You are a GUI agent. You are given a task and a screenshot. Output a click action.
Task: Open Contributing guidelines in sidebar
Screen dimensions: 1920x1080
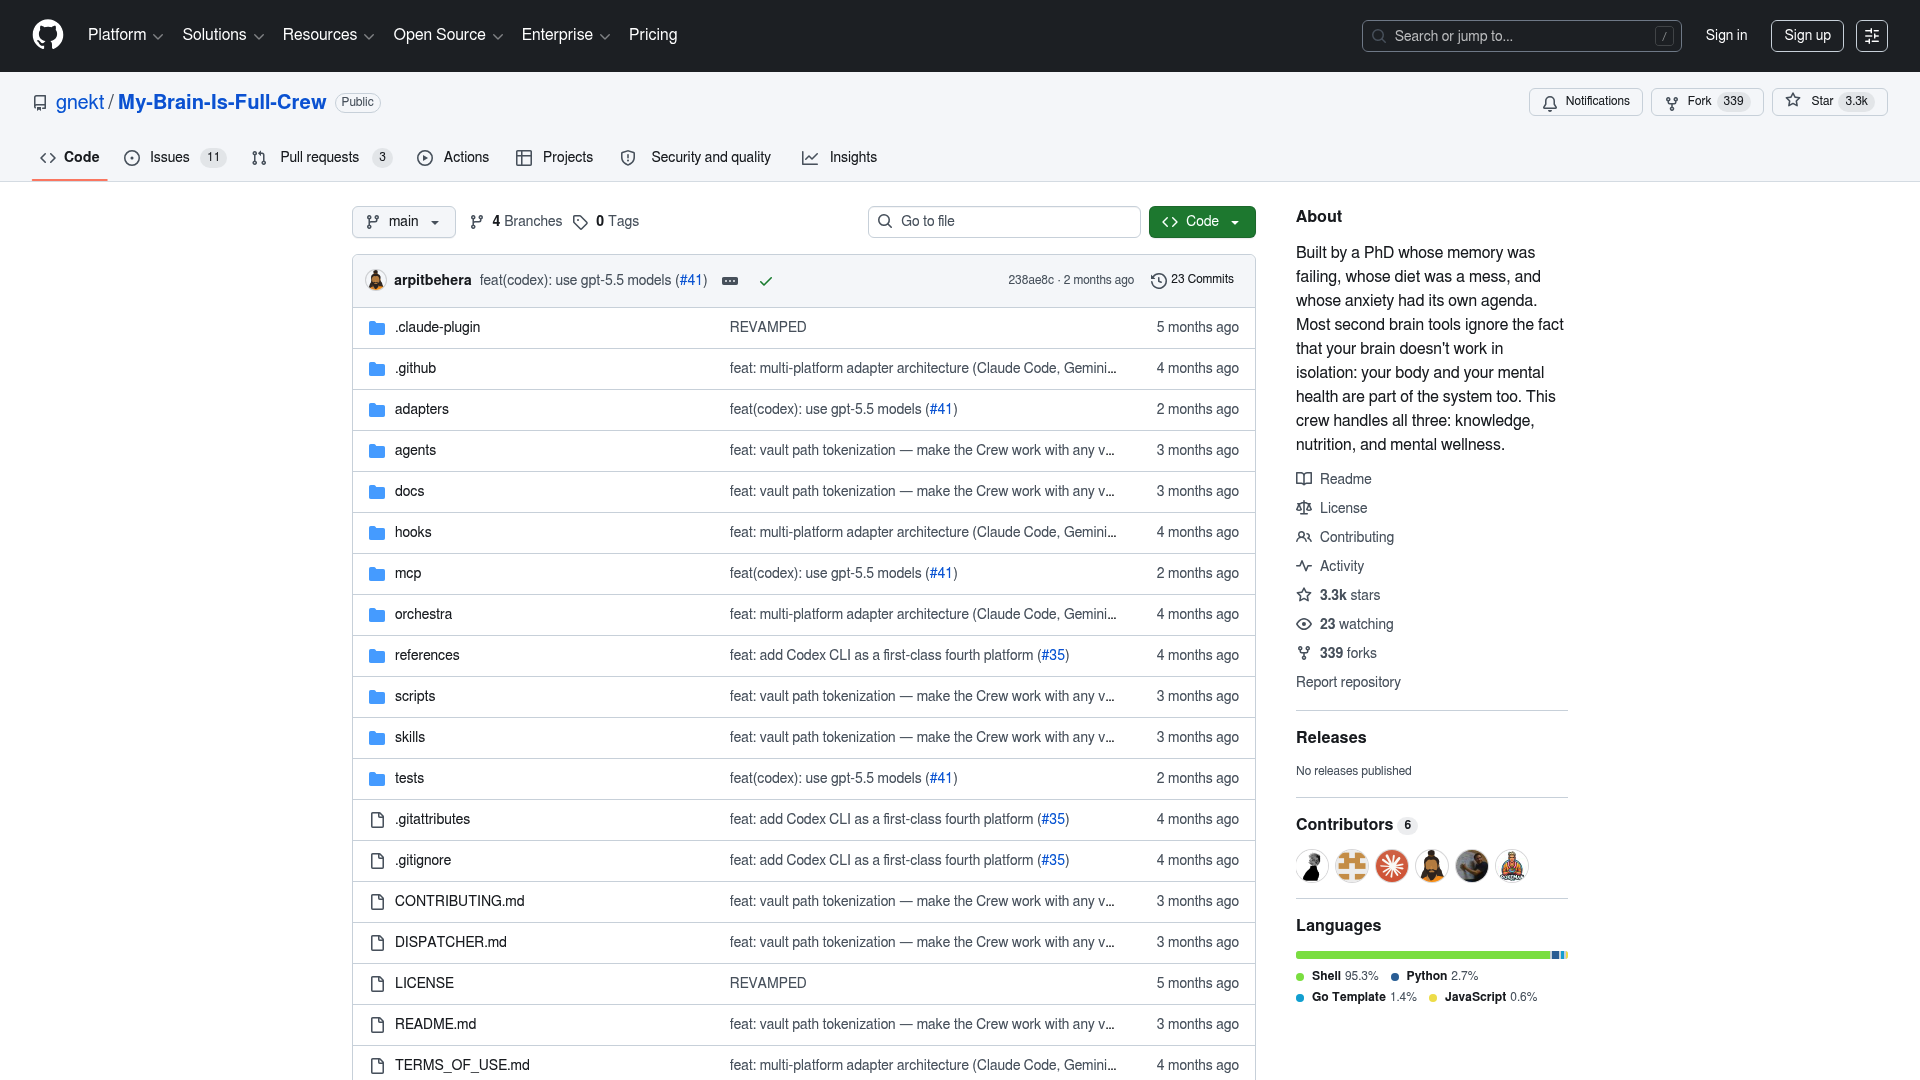tap(1345, 537)
